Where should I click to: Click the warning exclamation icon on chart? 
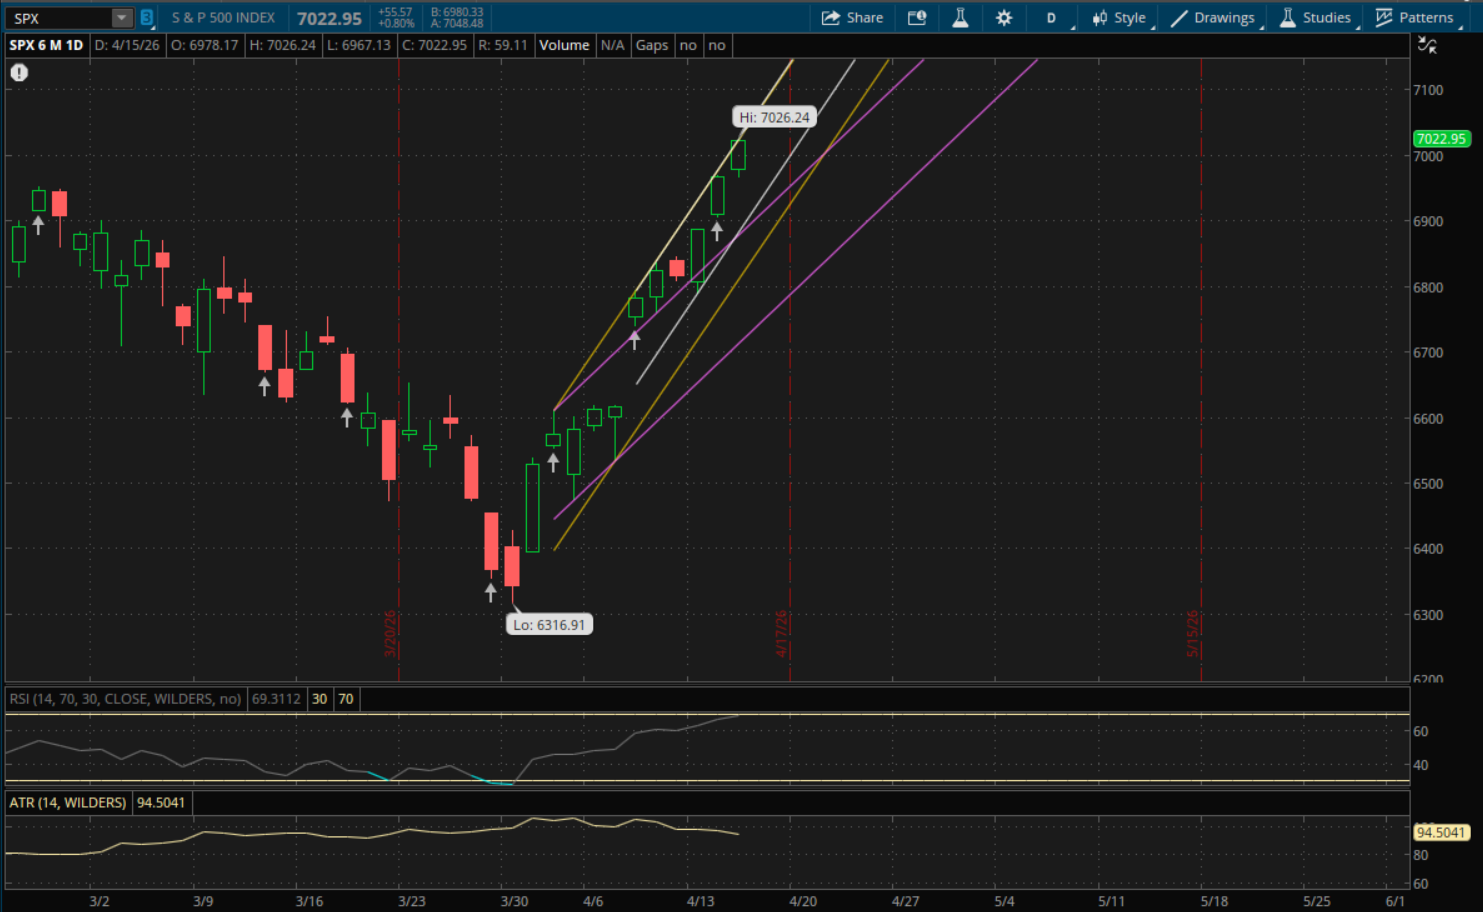19,72
